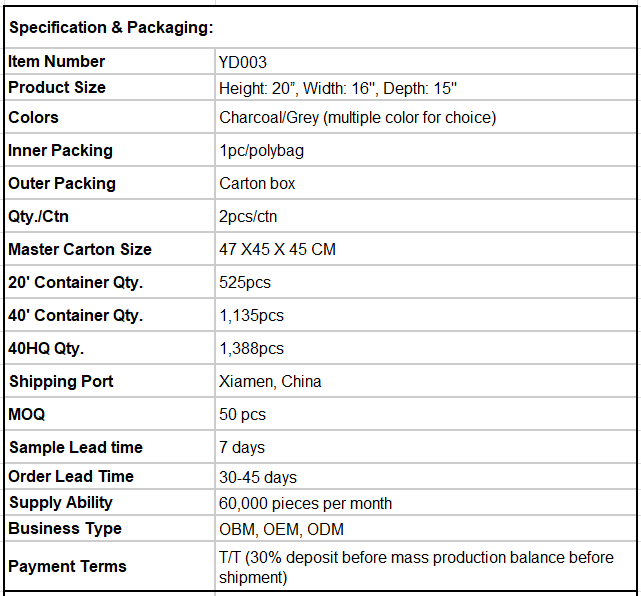This screenshot has height=596, width=641.
Task: Select the Item Number label cell
Action: [x=56, y=62]
